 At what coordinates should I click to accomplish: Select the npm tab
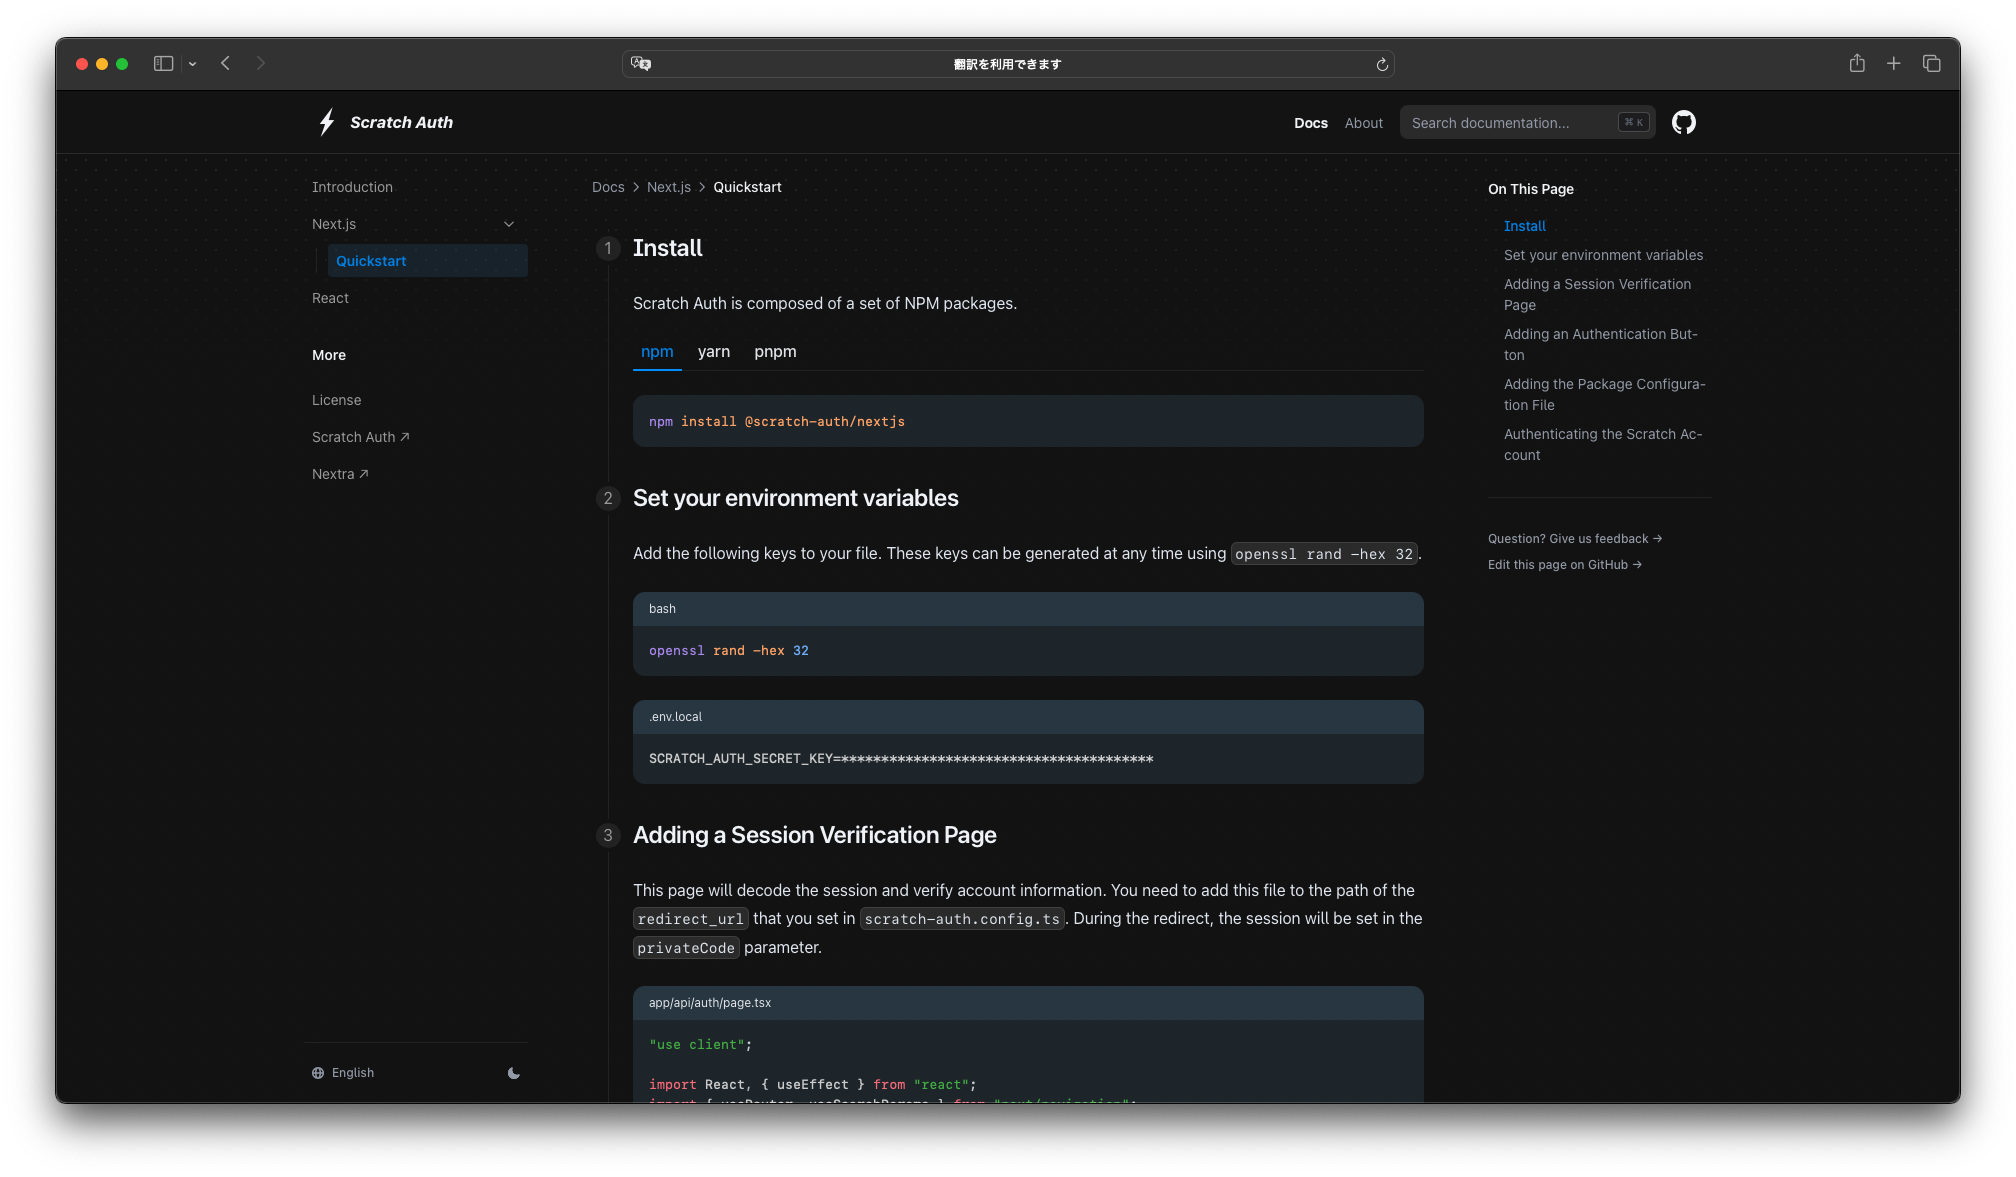tap(657, 352)
